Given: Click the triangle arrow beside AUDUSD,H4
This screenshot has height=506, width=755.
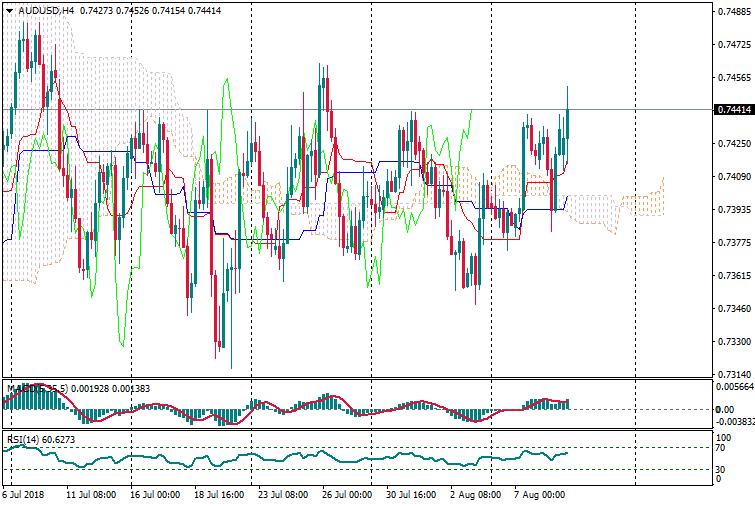Looking at the screenshot, I should coord(8,10).
